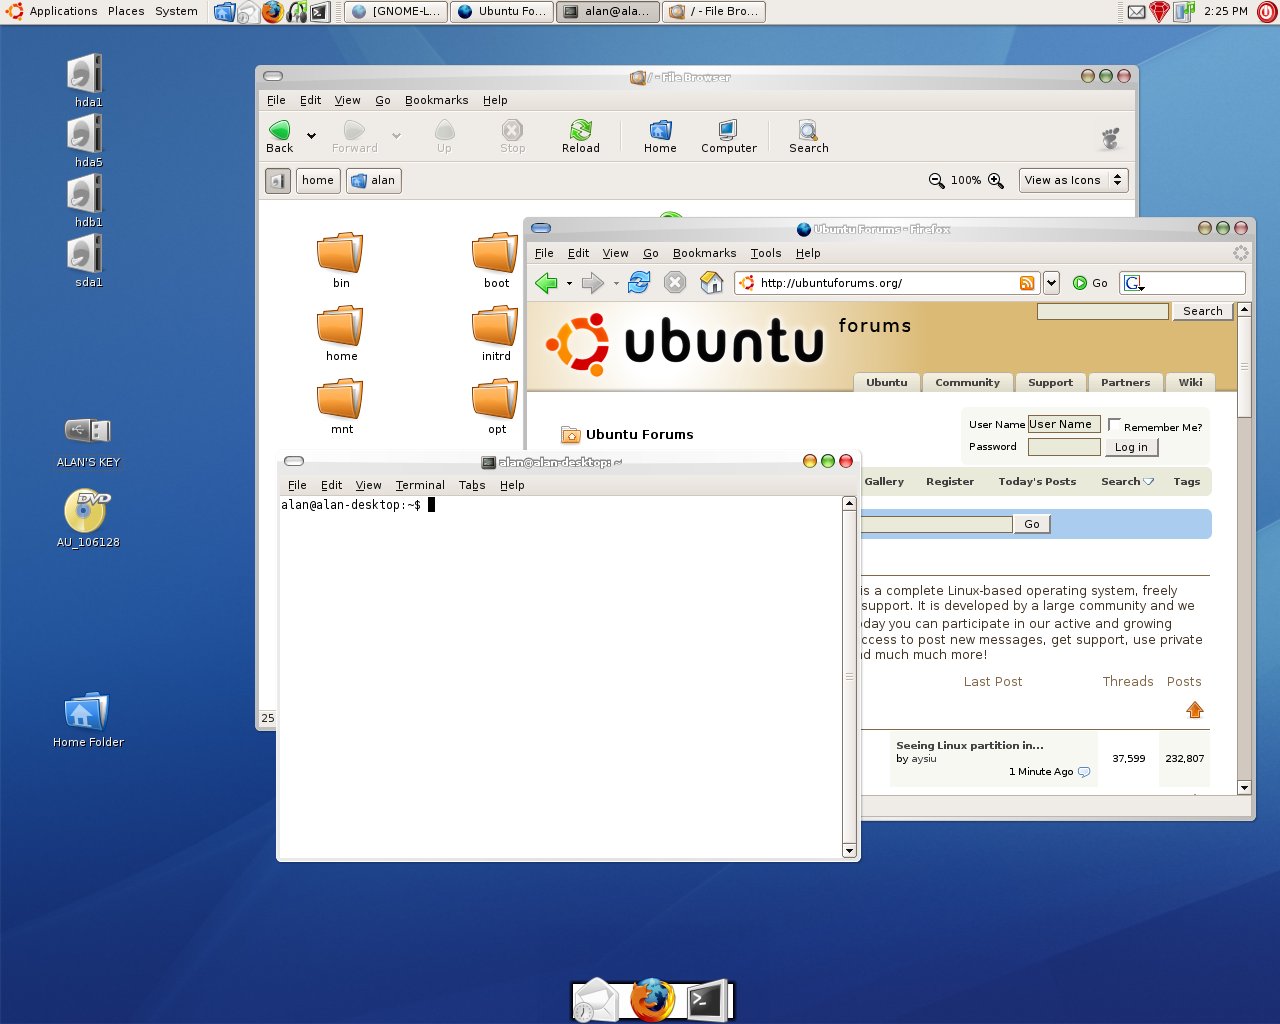Click the Search icon in File Browser toolbar
This screenshot has height=1024, width=1280.
808,136
